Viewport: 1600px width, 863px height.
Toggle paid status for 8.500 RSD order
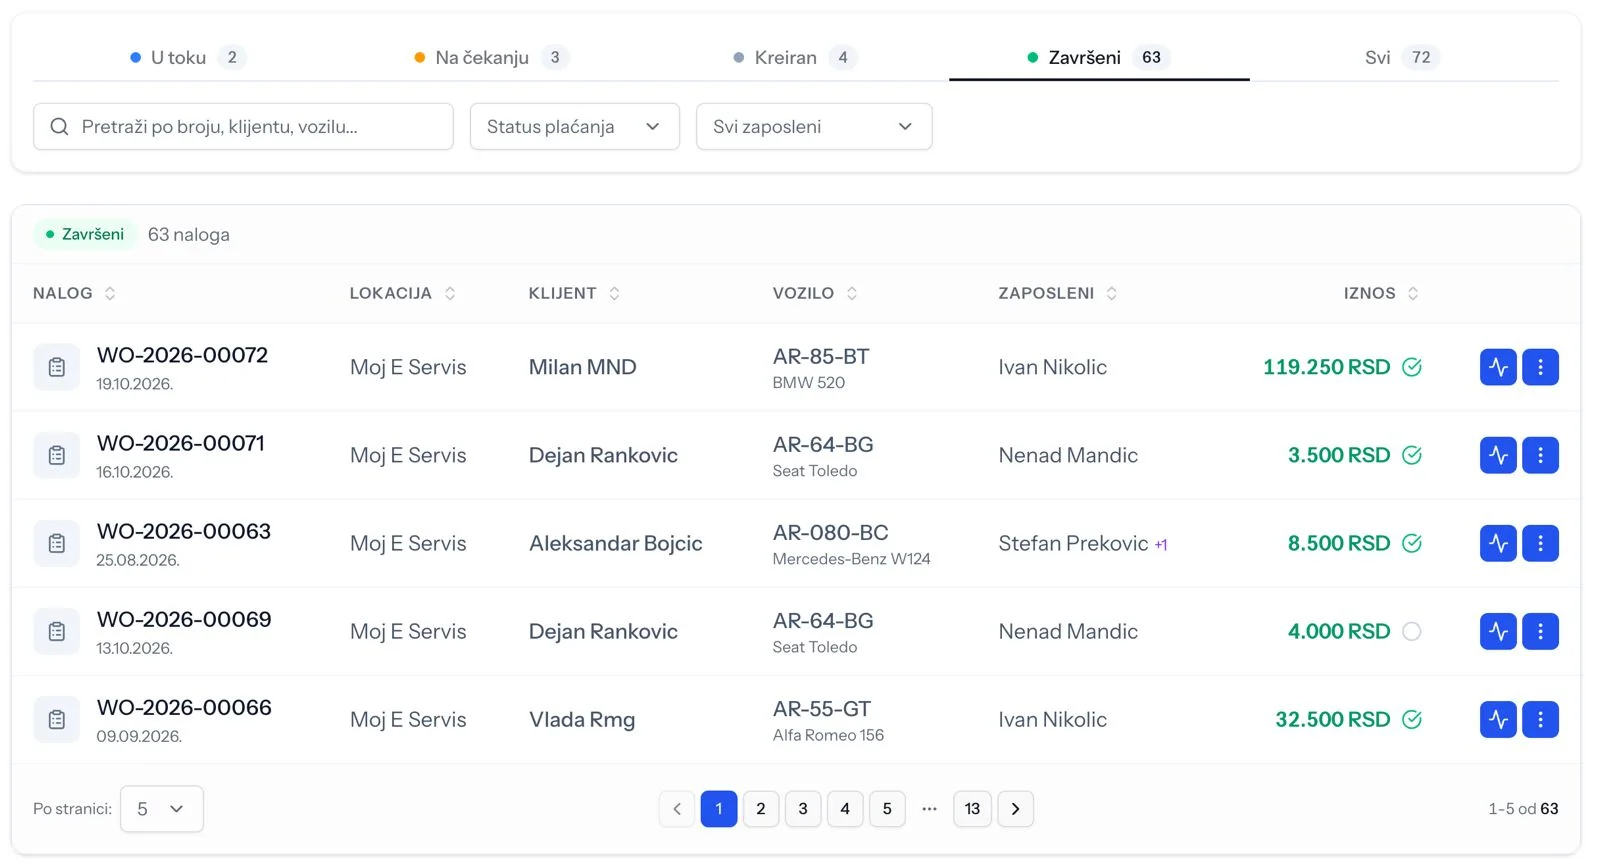point(1412,543)
